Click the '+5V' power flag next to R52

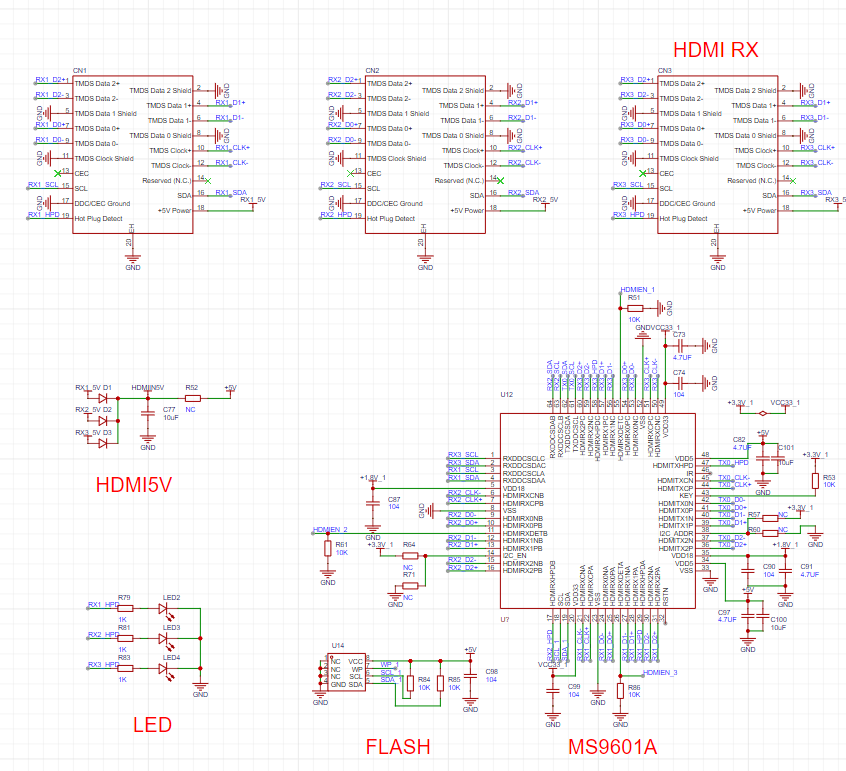point(230,389)
